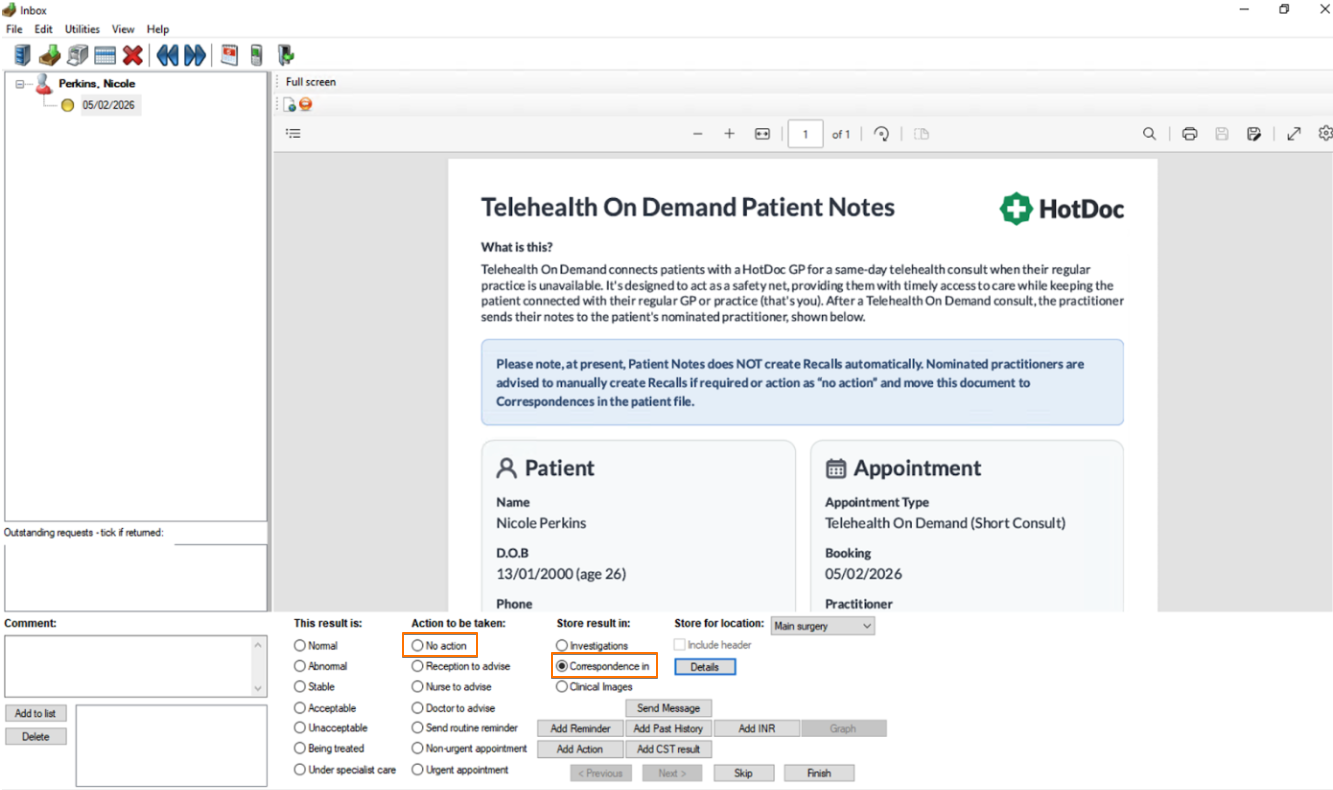Select Send routine reminder option
This screenshot has height=790, width=1333.
(x=417, y=728)
